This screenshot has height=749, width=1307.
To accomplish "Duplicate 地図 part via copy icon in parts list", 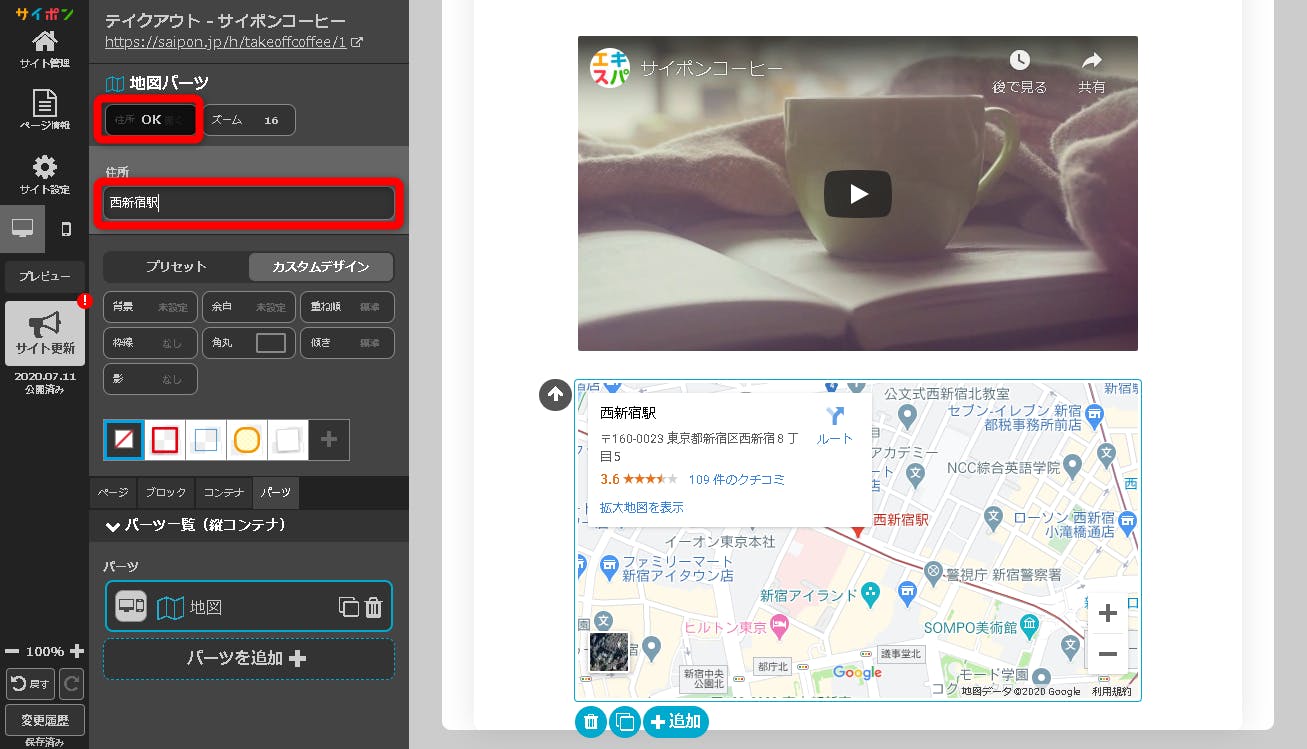I will [348, 607].
